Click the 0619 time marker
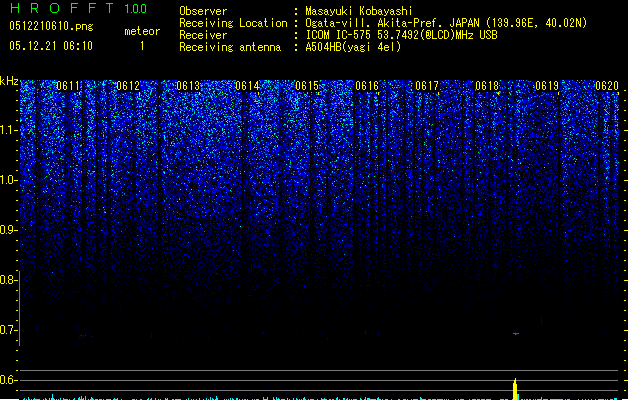 click(547, 86)
